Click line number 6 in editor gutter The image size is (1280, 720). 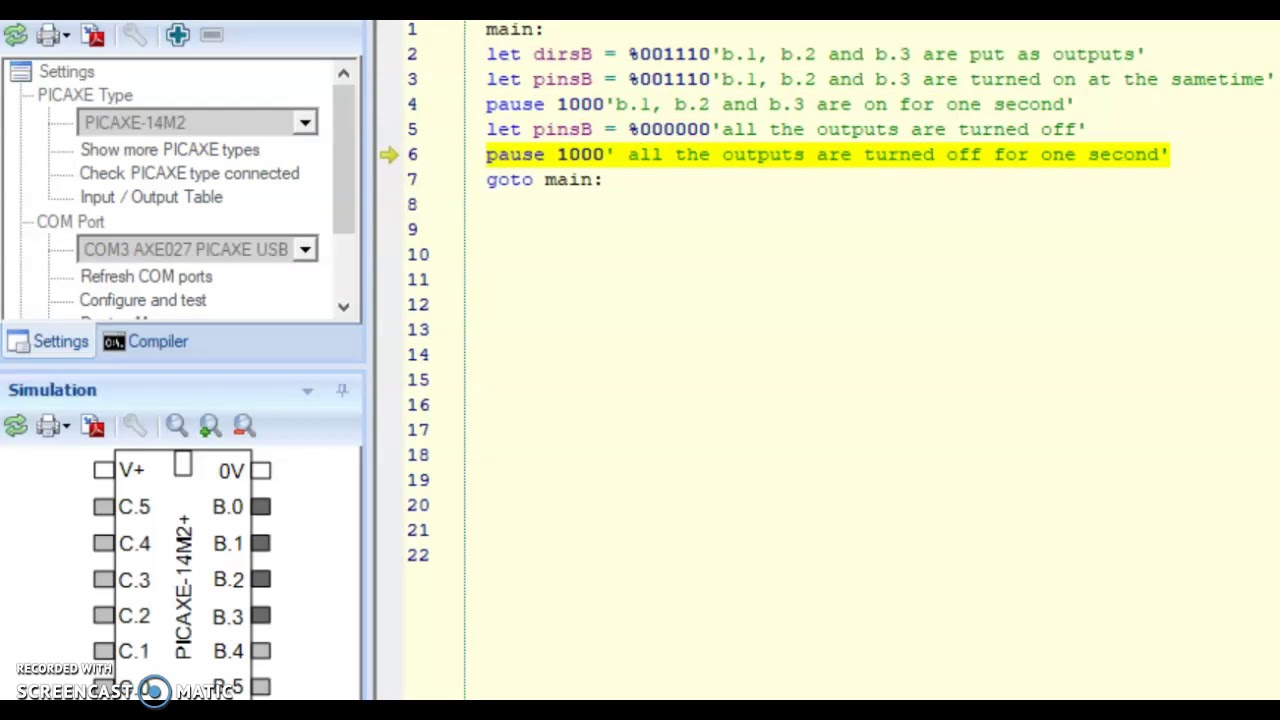412,154
